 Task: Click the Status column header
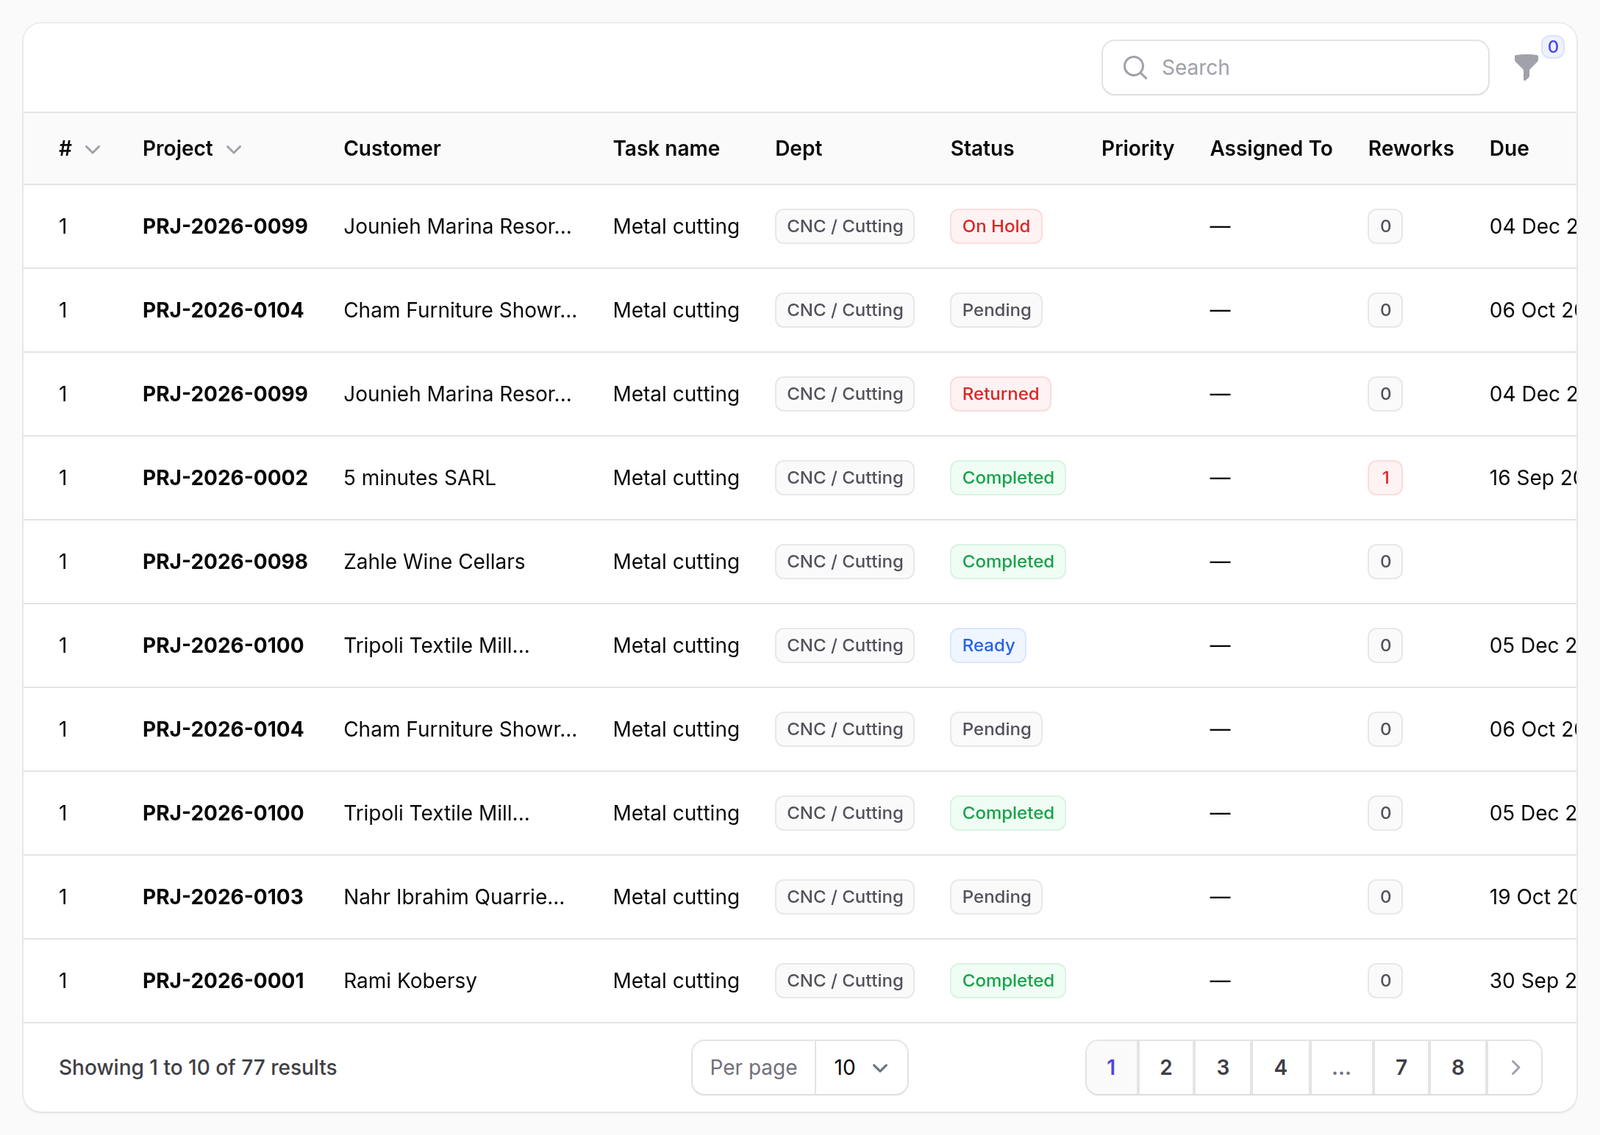[982, 148]
